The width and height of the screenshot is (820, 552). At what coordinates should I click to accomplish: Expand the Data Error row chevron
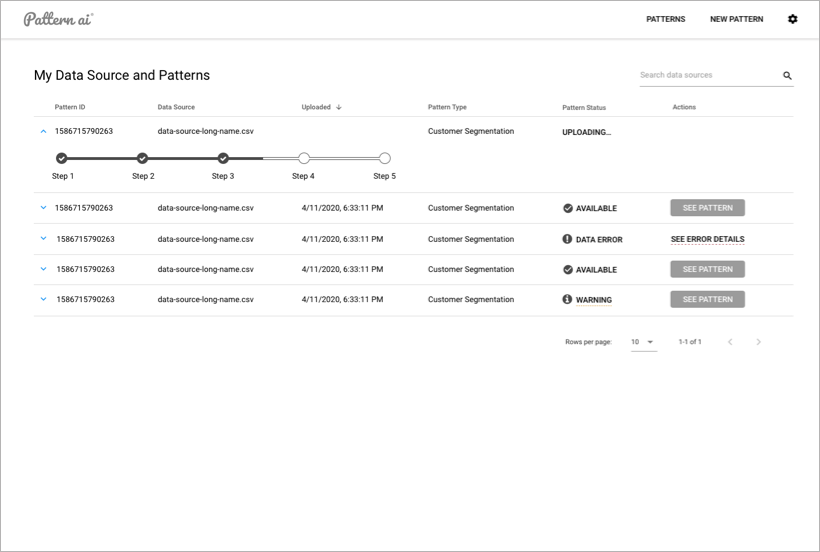click(x=43, y=239)
